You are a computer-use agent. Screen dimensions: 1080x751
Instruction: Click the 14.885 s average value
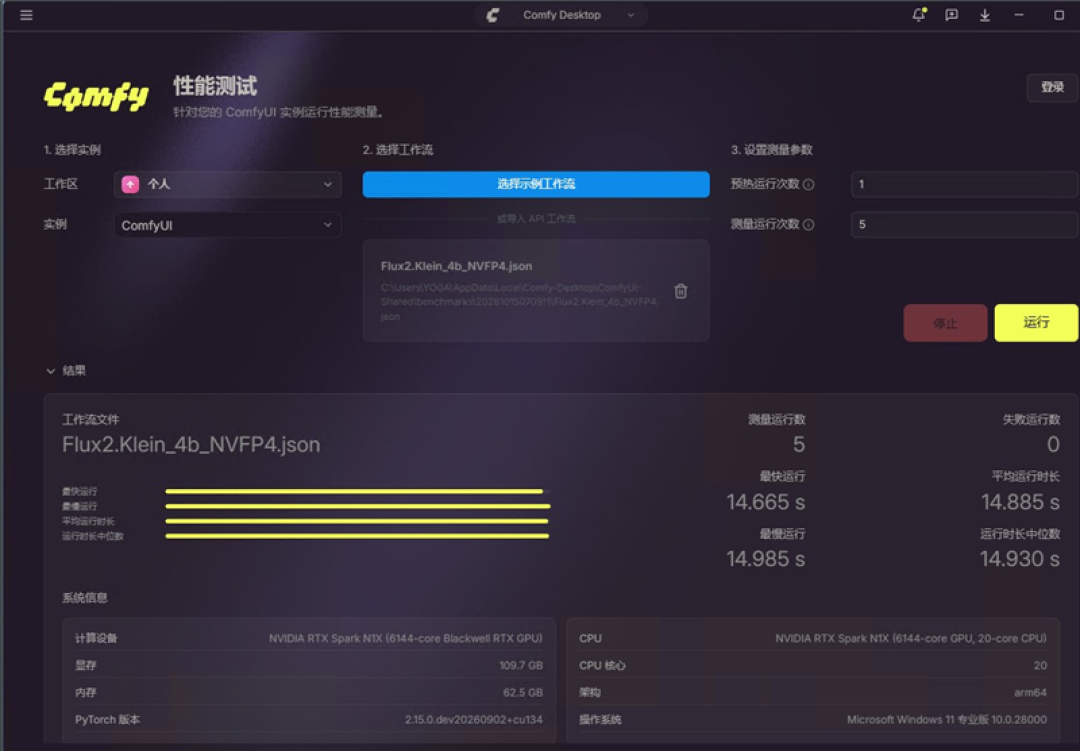click(1020, 502)
